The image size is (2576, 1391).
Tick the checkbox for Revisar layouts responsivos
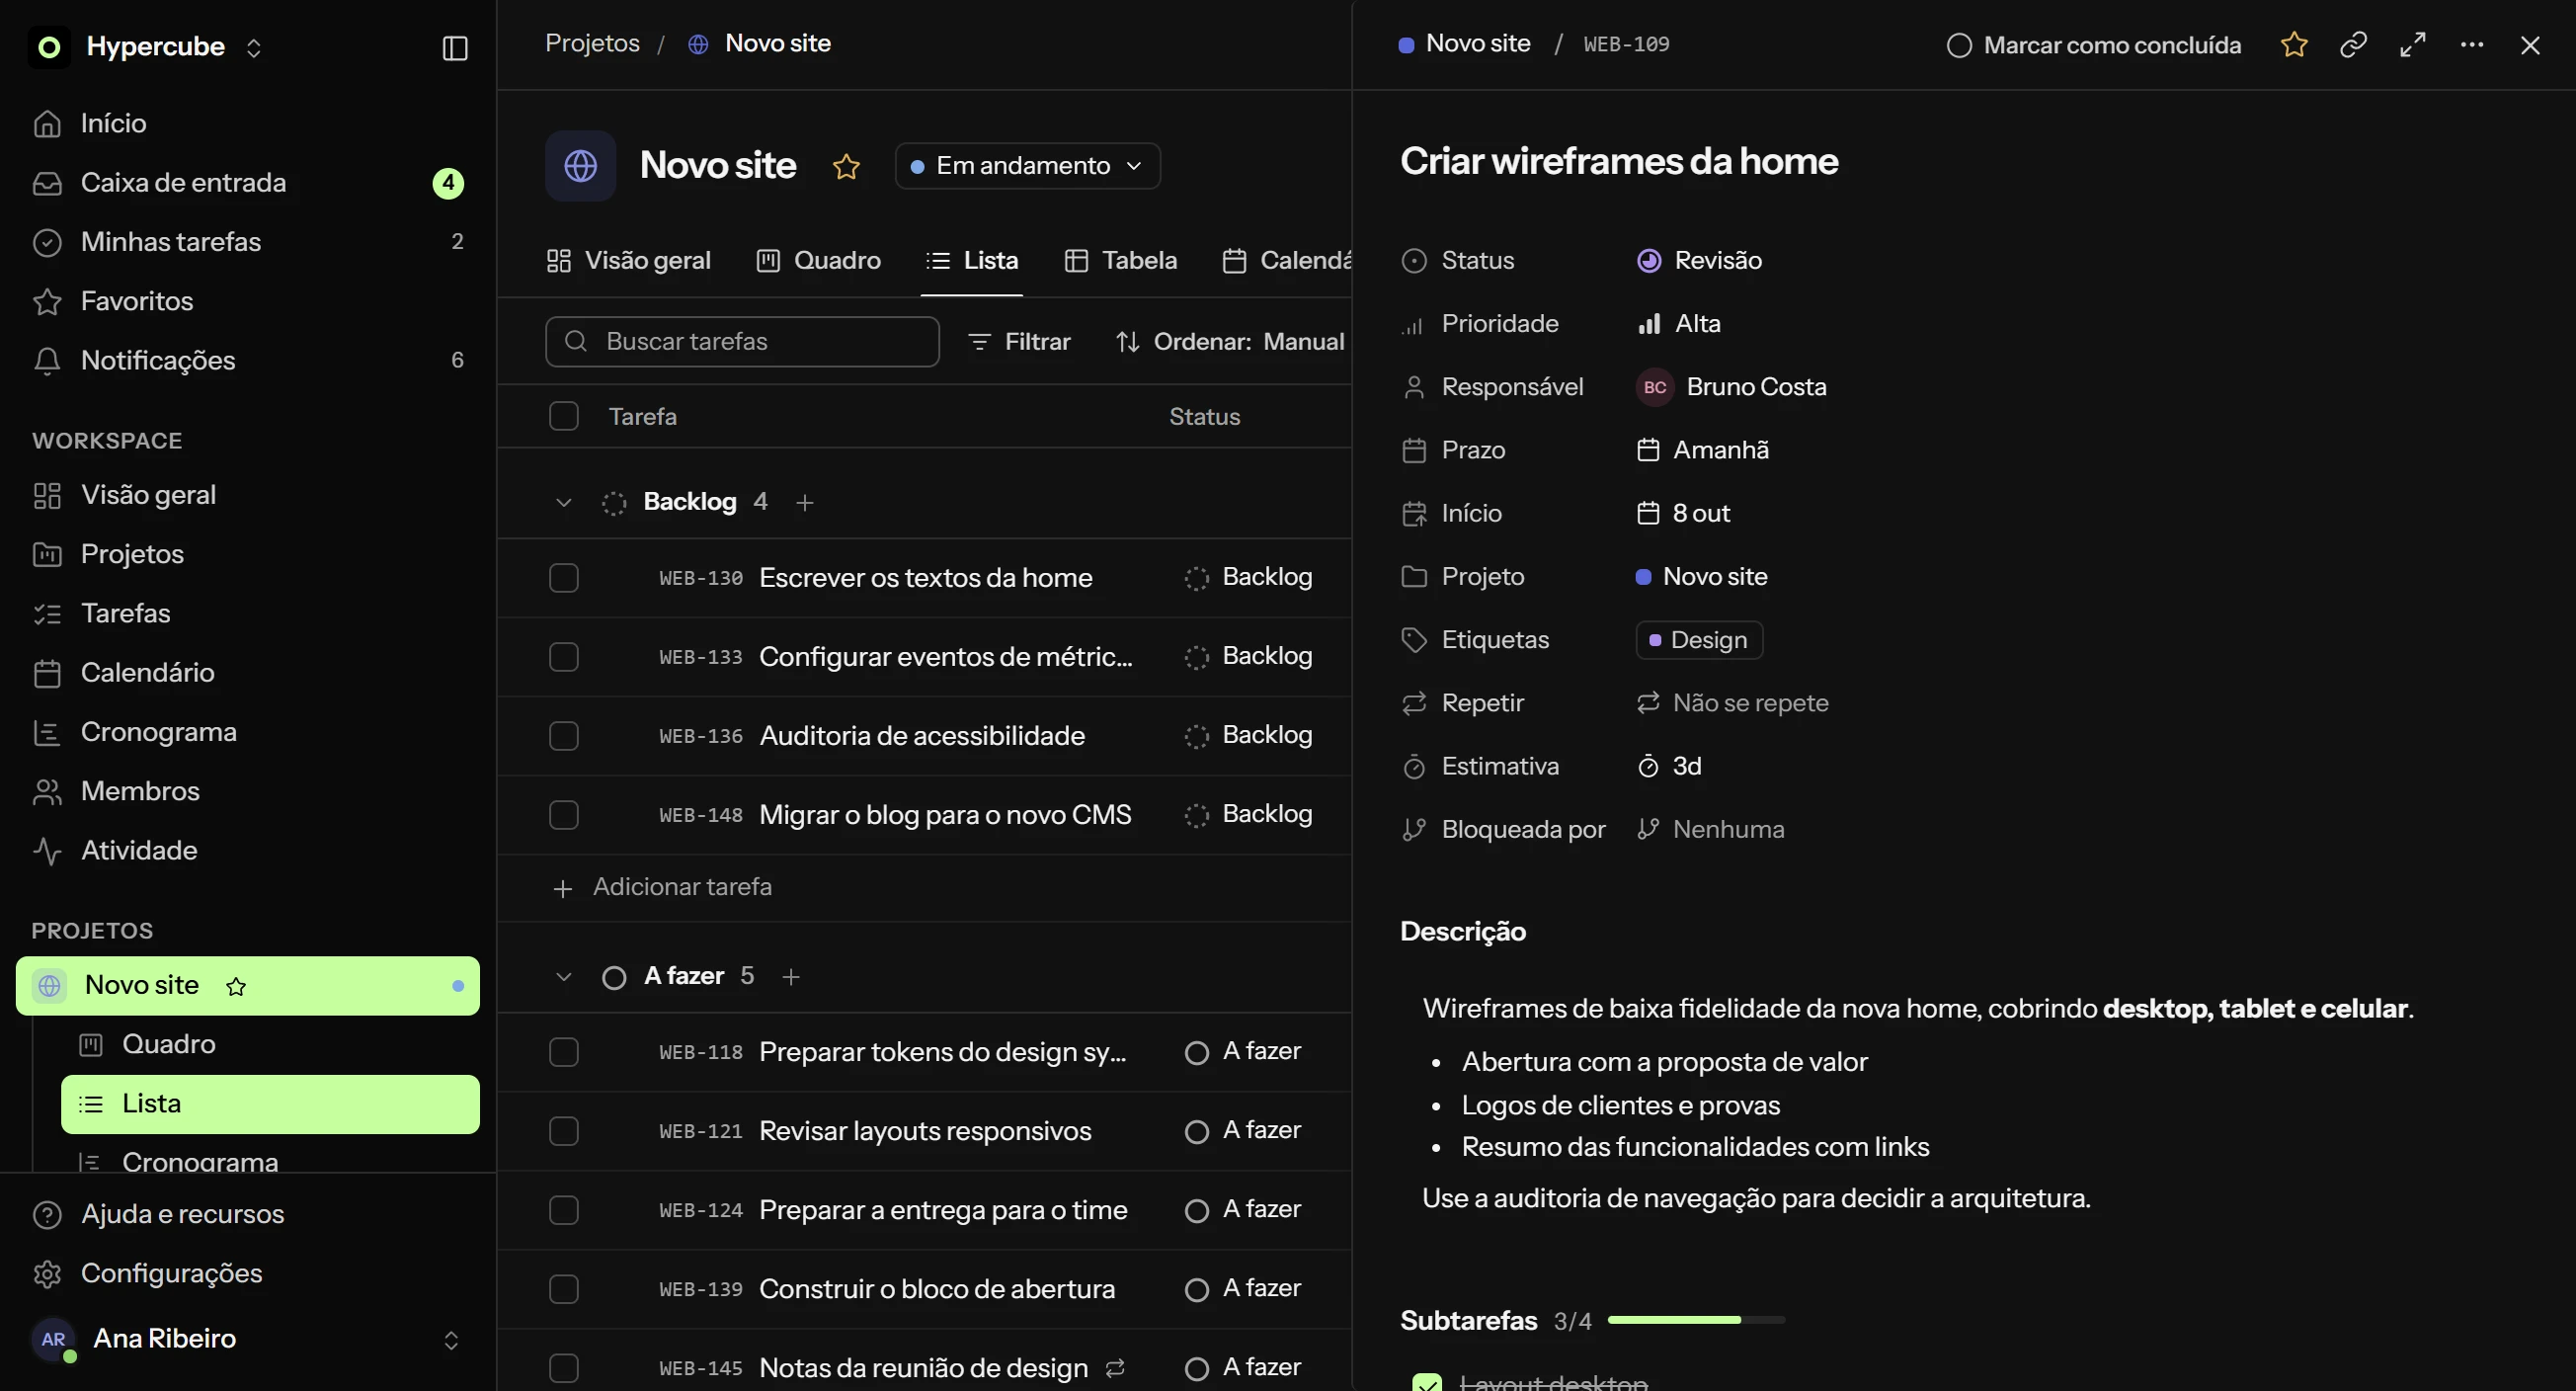click(x=564, y=1131)
